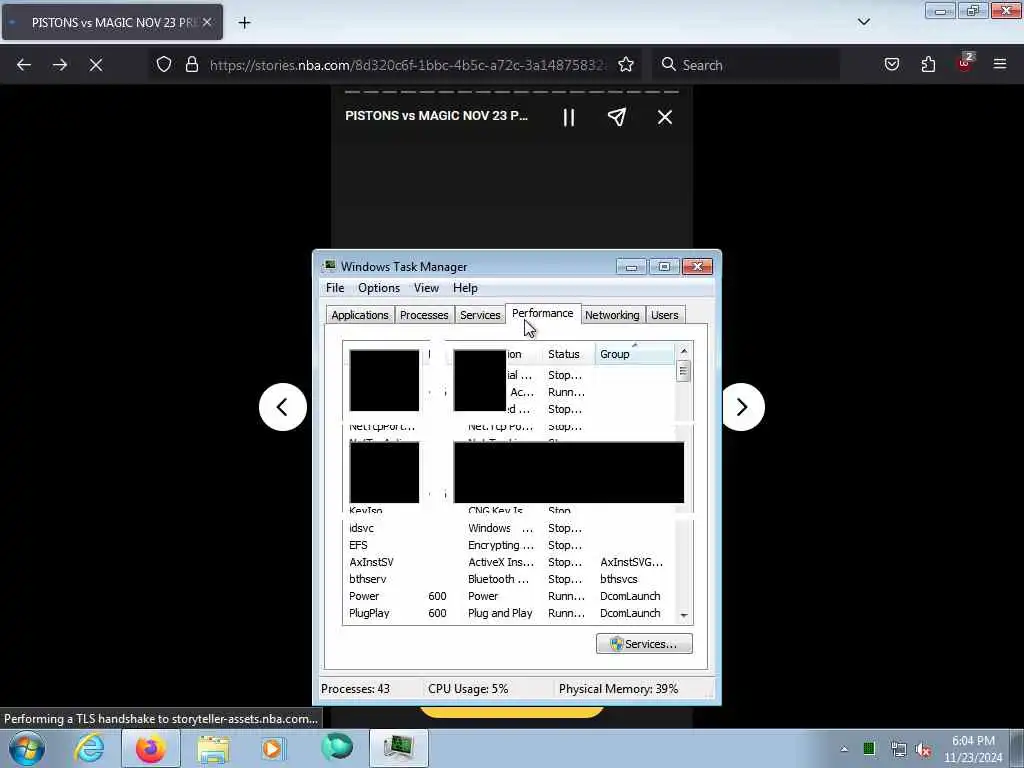The height and width of the screenshot is (768, 1024).
Task: Select the idsvc service row
Action: pyautogui.click(x=509, y=528)
